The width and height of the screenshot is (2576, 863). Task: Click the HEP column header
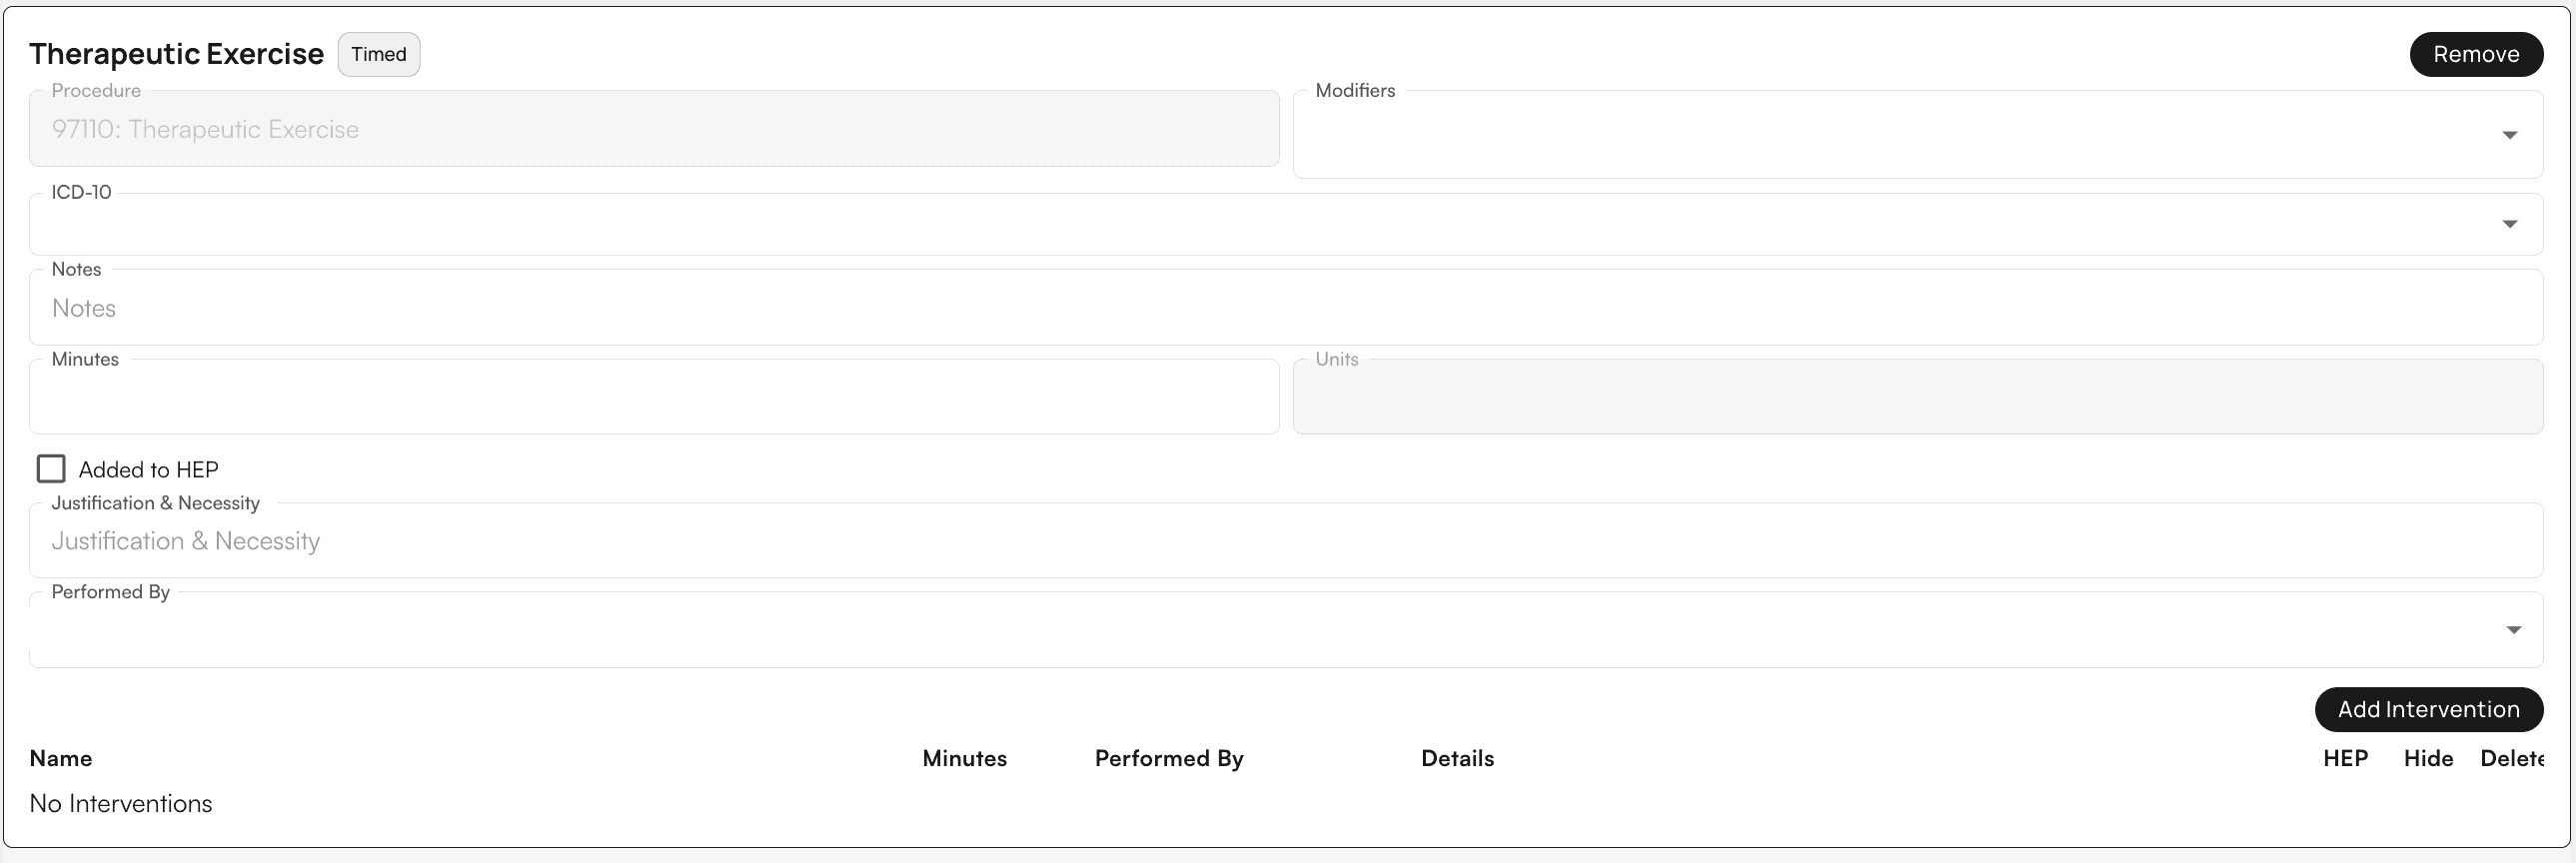[2345, 758]
